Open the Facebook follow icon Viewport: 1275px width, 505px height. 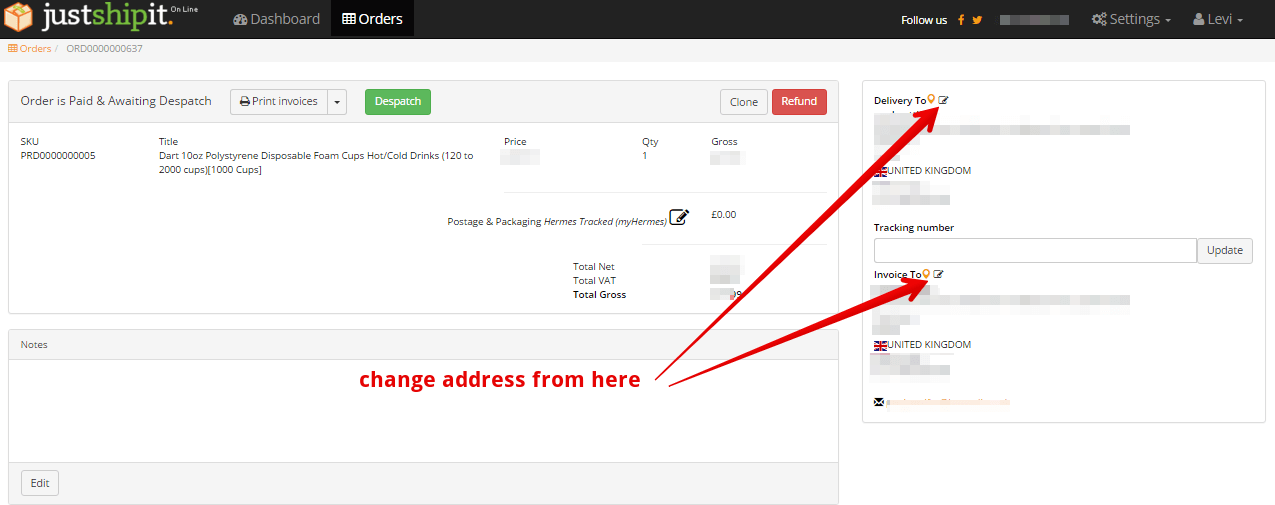click(x=962, y=20)
